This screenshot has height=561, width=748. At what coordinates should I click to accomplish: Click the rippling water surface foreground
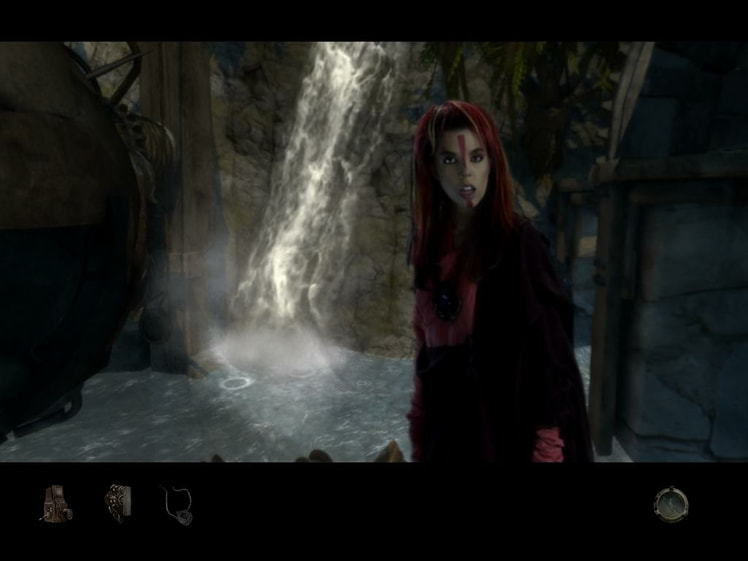[205, 415]
